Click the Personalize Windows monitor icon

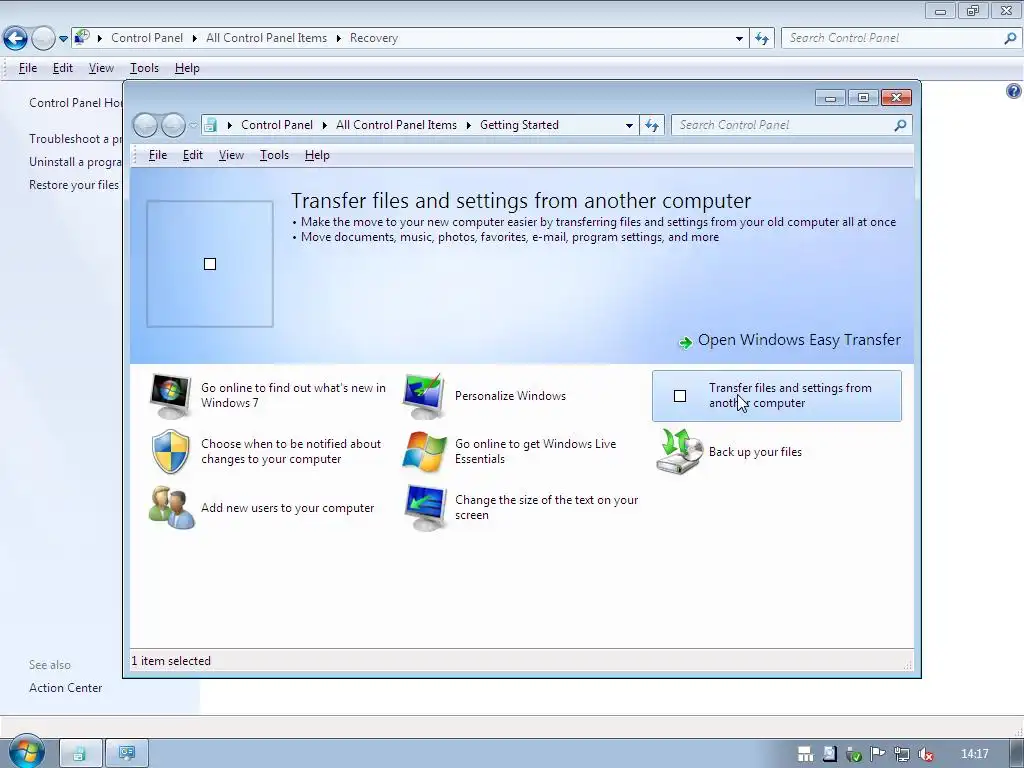[x=424, y=396]
